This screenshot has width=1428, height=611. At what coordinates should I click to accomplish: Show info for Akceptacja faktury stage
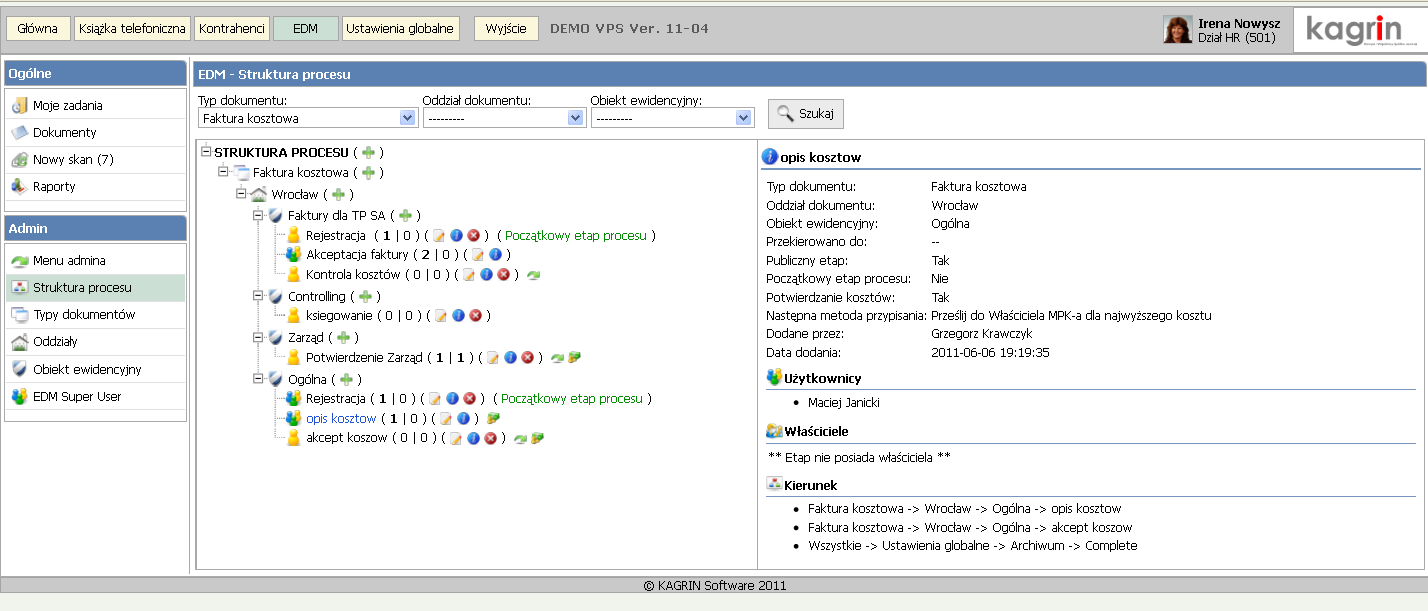pyautogui.click(x=495, y=255)
